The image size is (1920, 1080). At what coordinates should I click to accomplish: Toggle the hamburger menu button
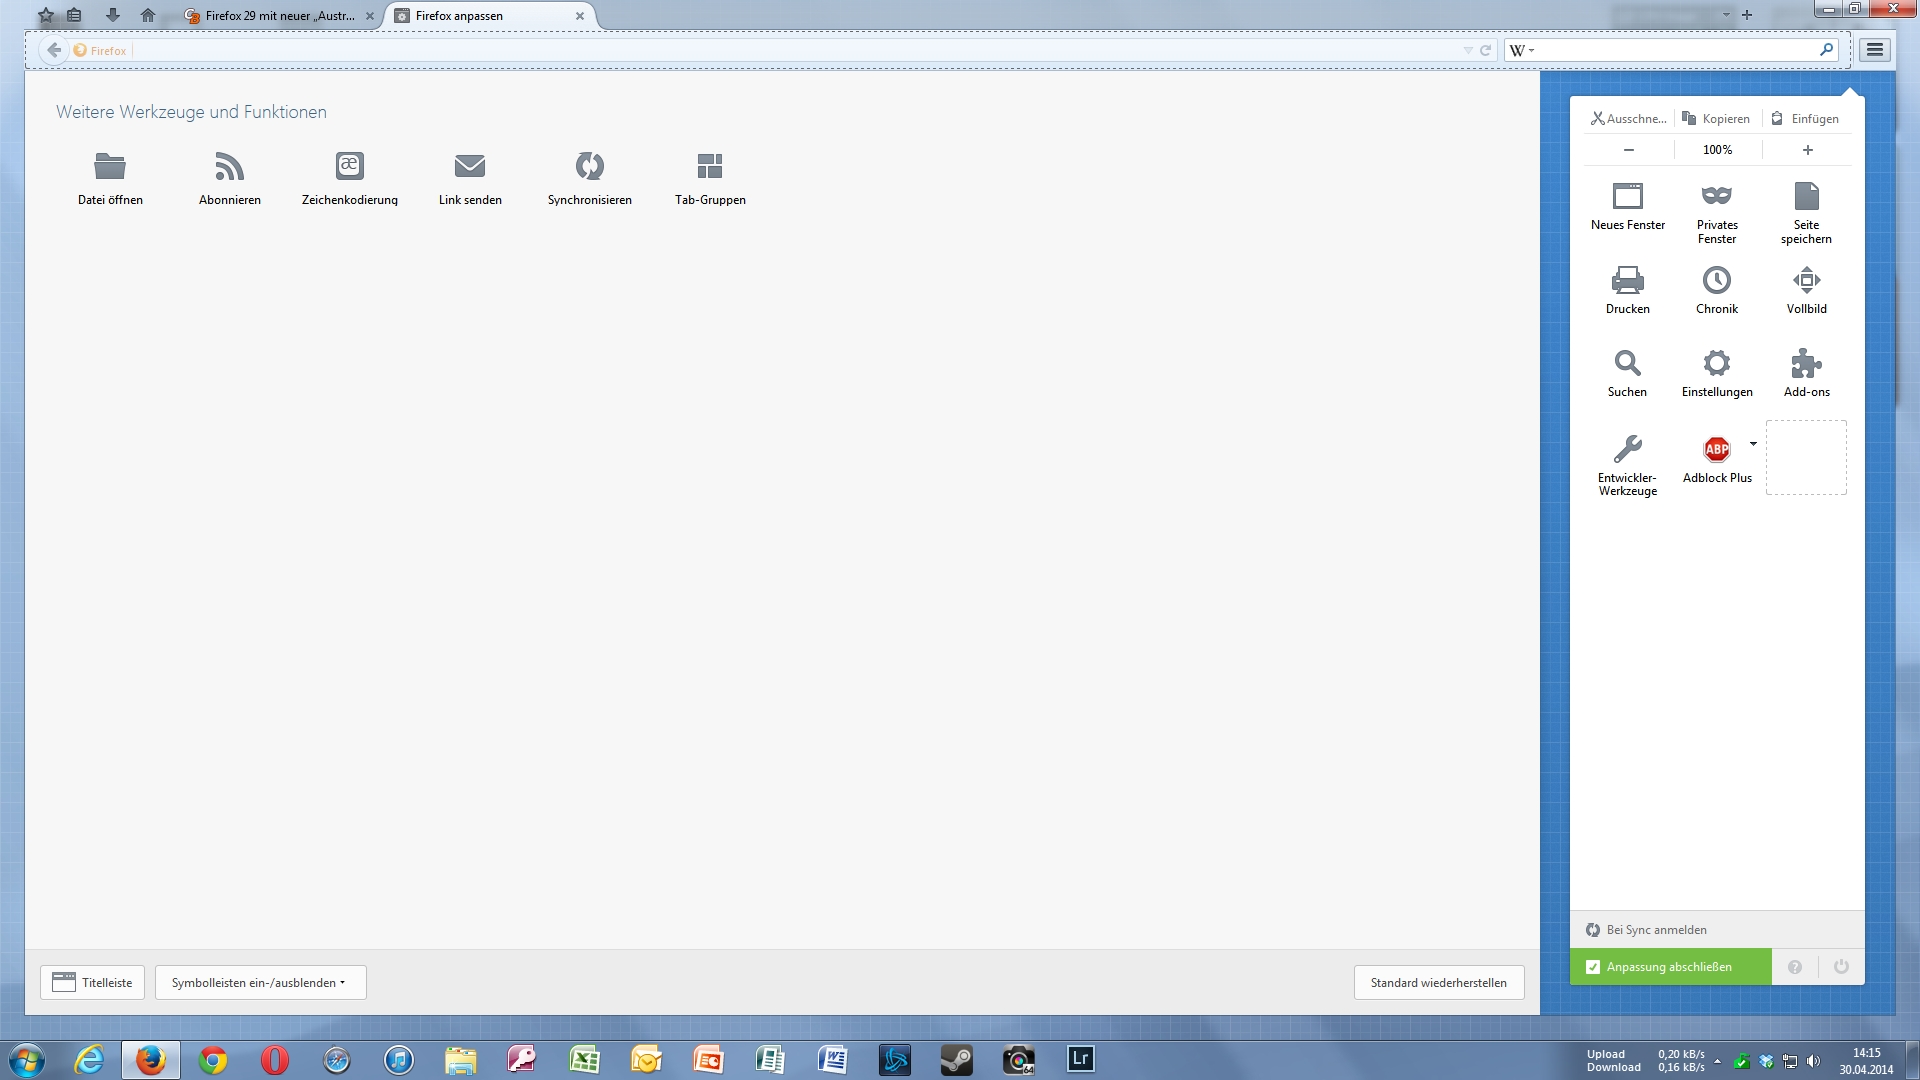pos(1875,50)
